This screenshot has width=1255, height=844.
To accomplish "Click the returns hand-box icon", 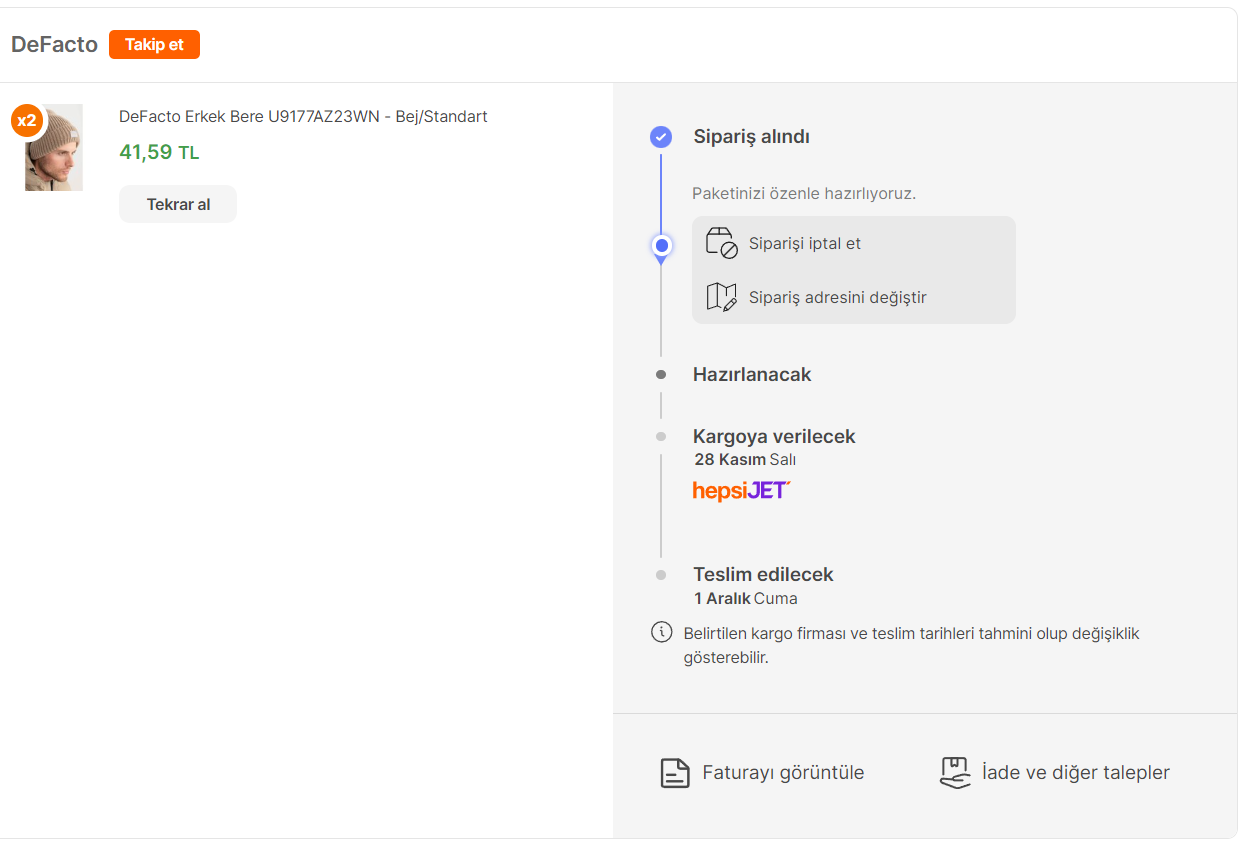I will (955, 772).
